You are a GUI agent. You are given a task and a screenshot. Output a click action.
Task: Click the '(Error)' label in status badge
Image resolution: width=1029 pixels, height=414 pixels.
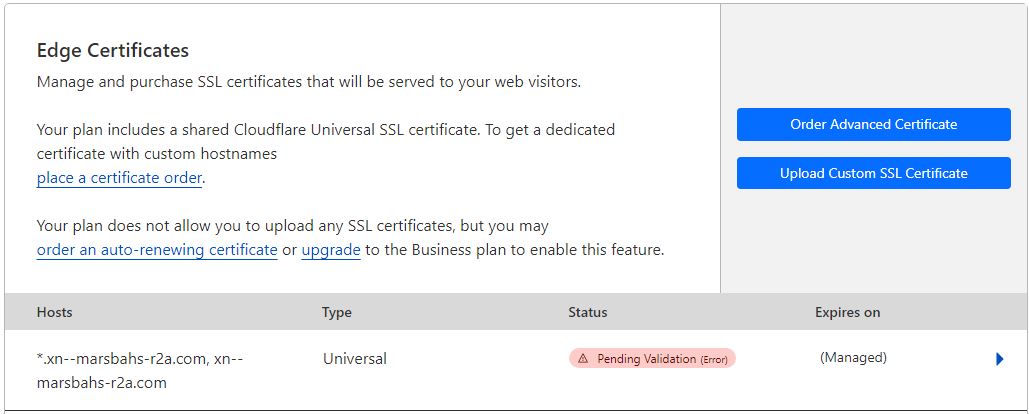click(x=715, y=358)
